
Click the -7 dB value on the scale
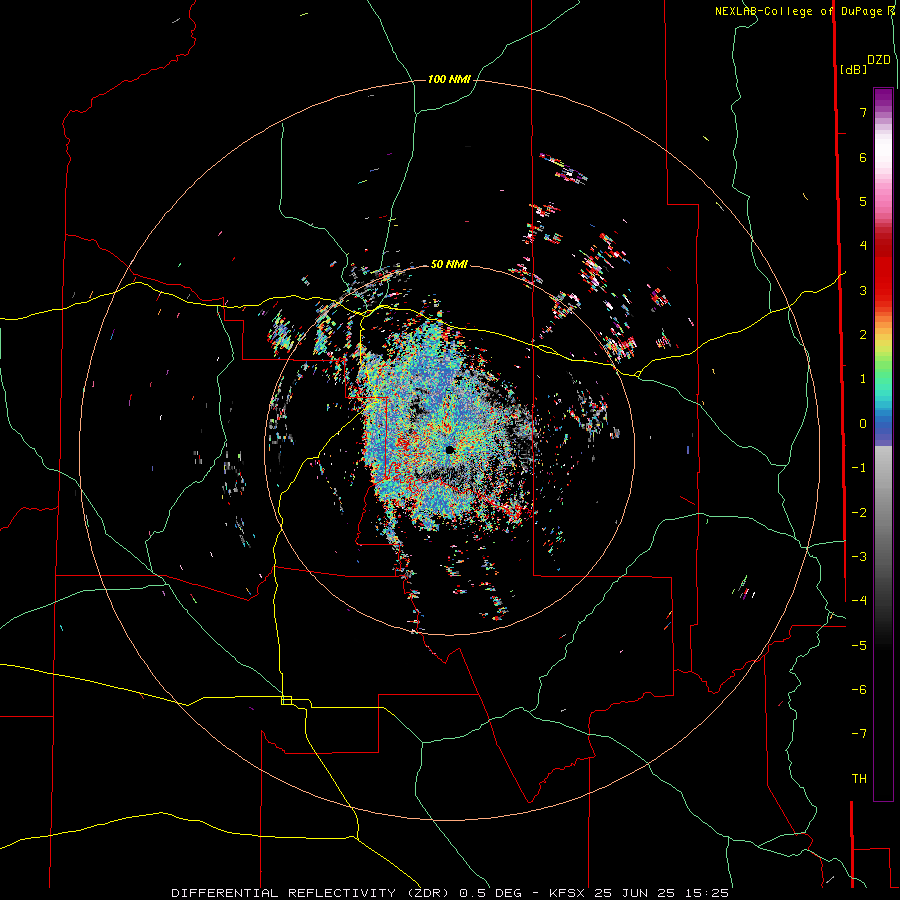point(859,734)
